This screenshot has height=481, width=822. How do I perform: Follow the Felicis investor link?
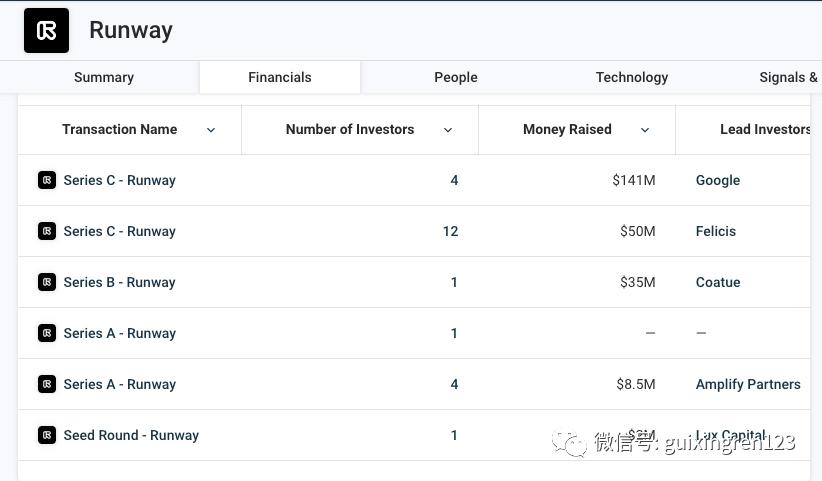coord(716,231)
